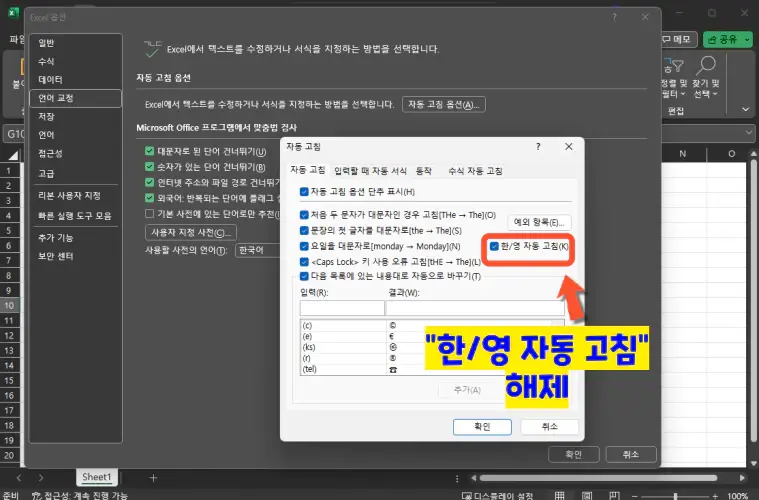Image resolution: width=759 pixels, height=500 pixels.
Task: Select column N header in the worksheet
Action: coord(683,154)
